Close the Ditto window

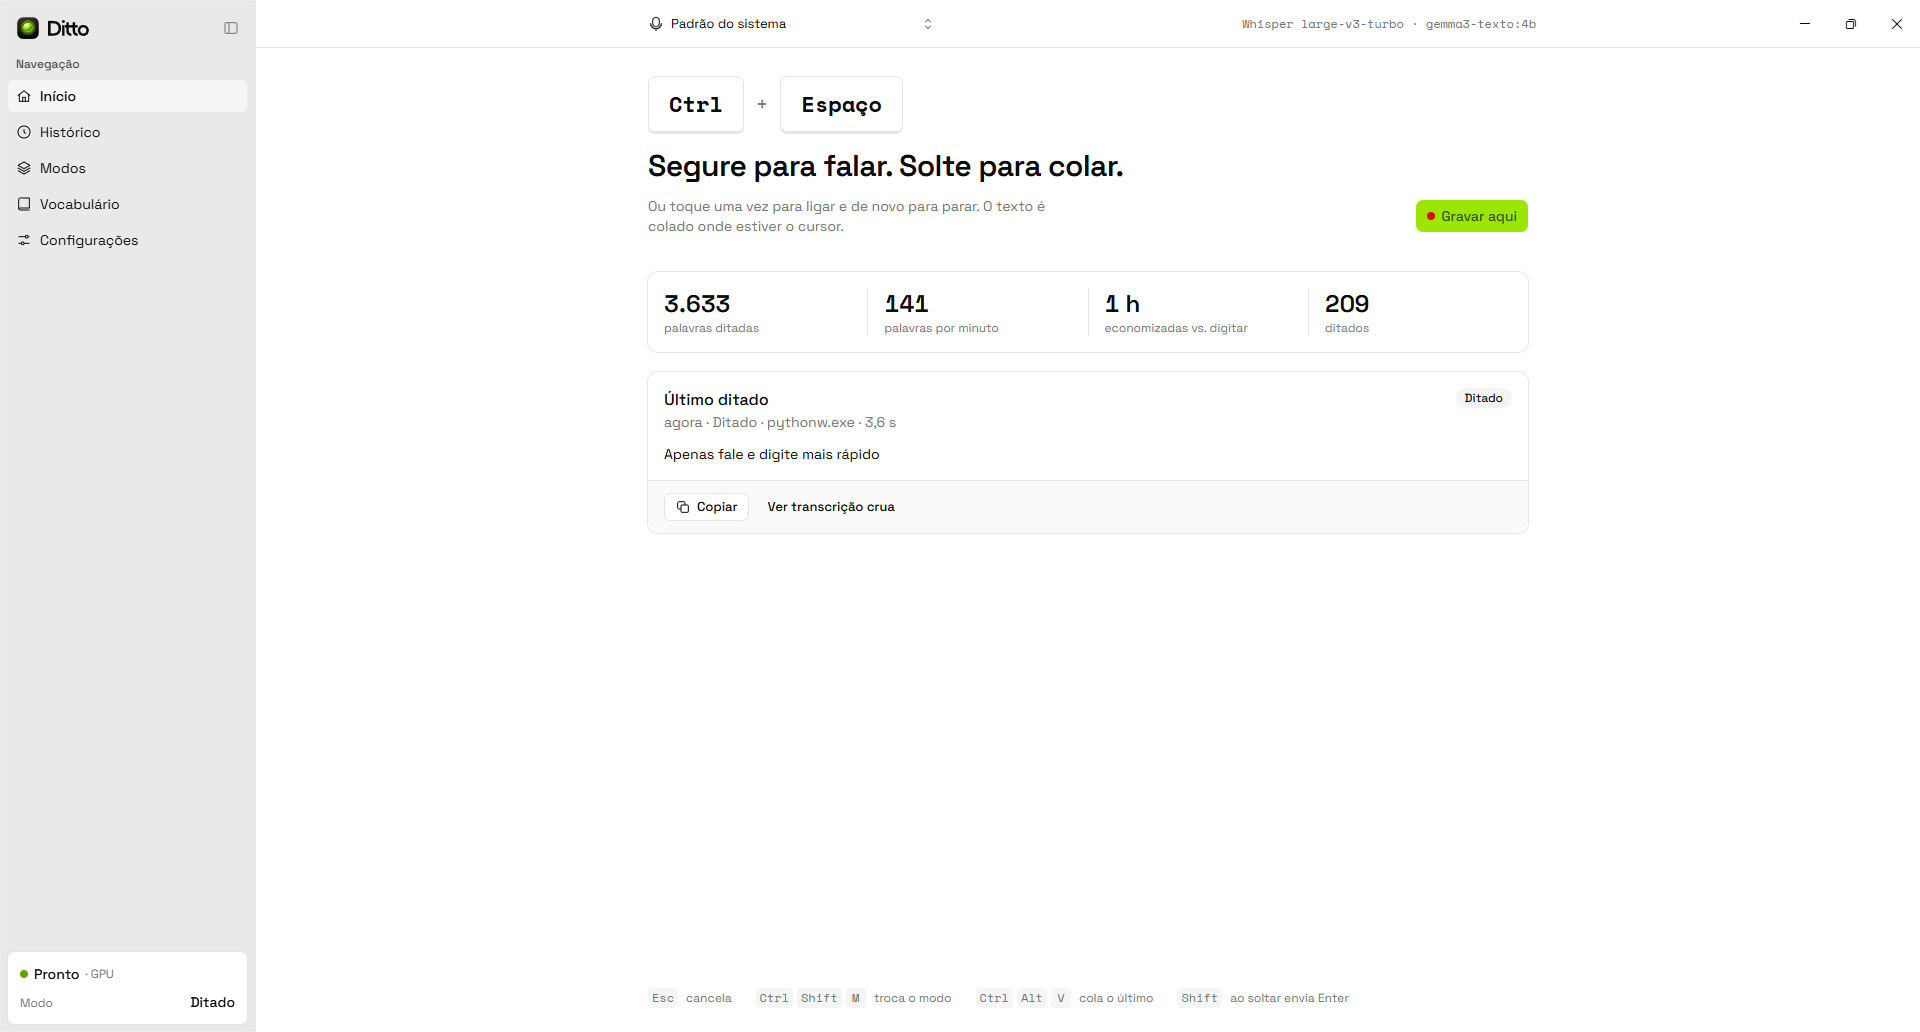pyautogui.click(x=1897, y=24)
